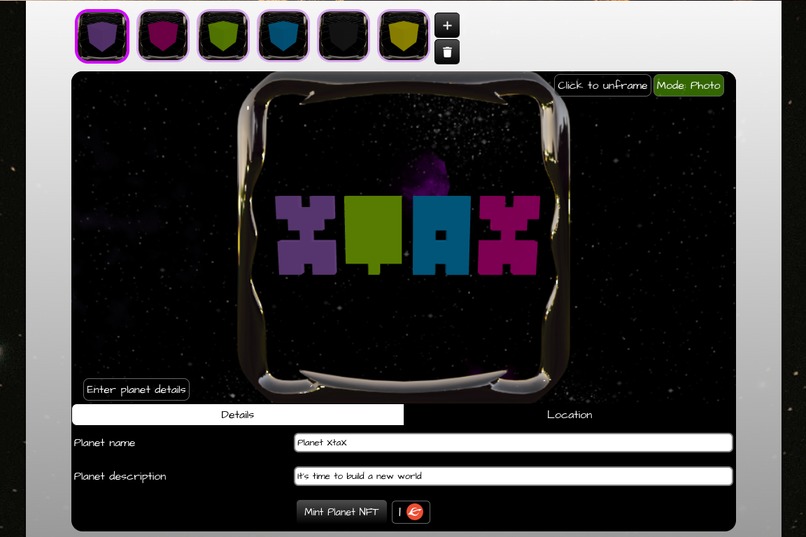The image size is (806, 537).
Task: Select the black block swatch
Action: [x=343, y=36]
